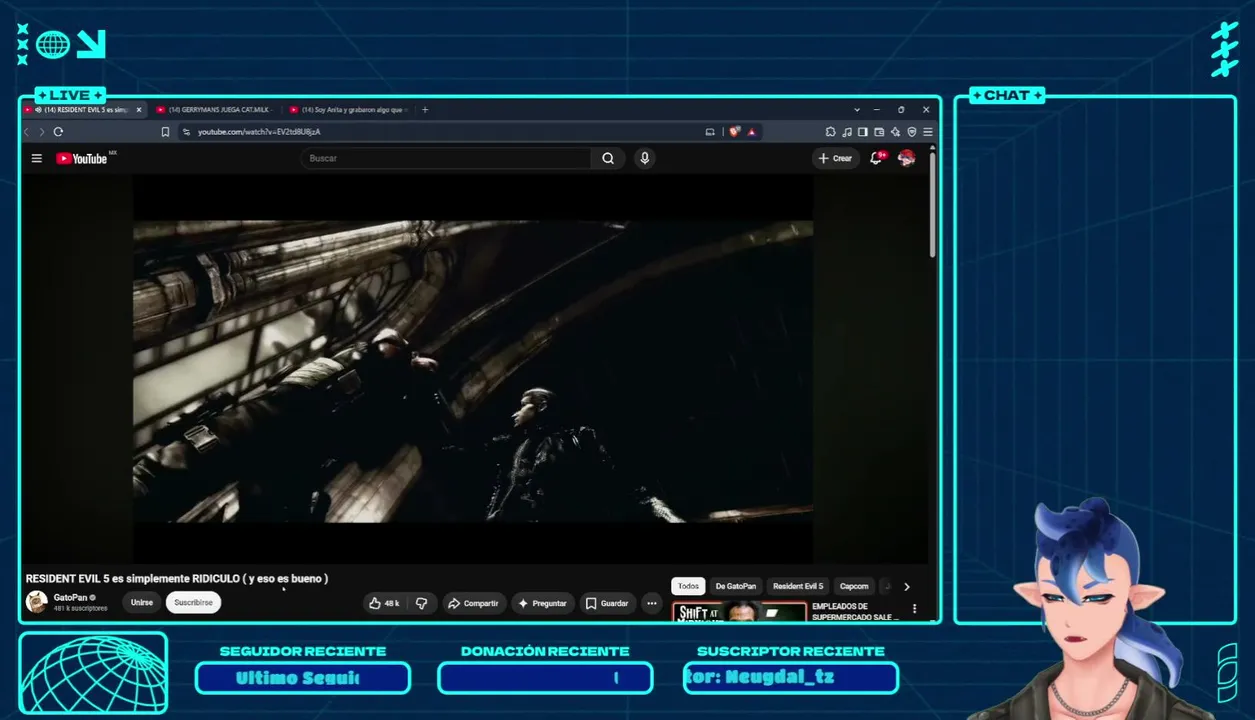Reload the page in the browser
Viewport: 1255px width, 720px height.
58,131
